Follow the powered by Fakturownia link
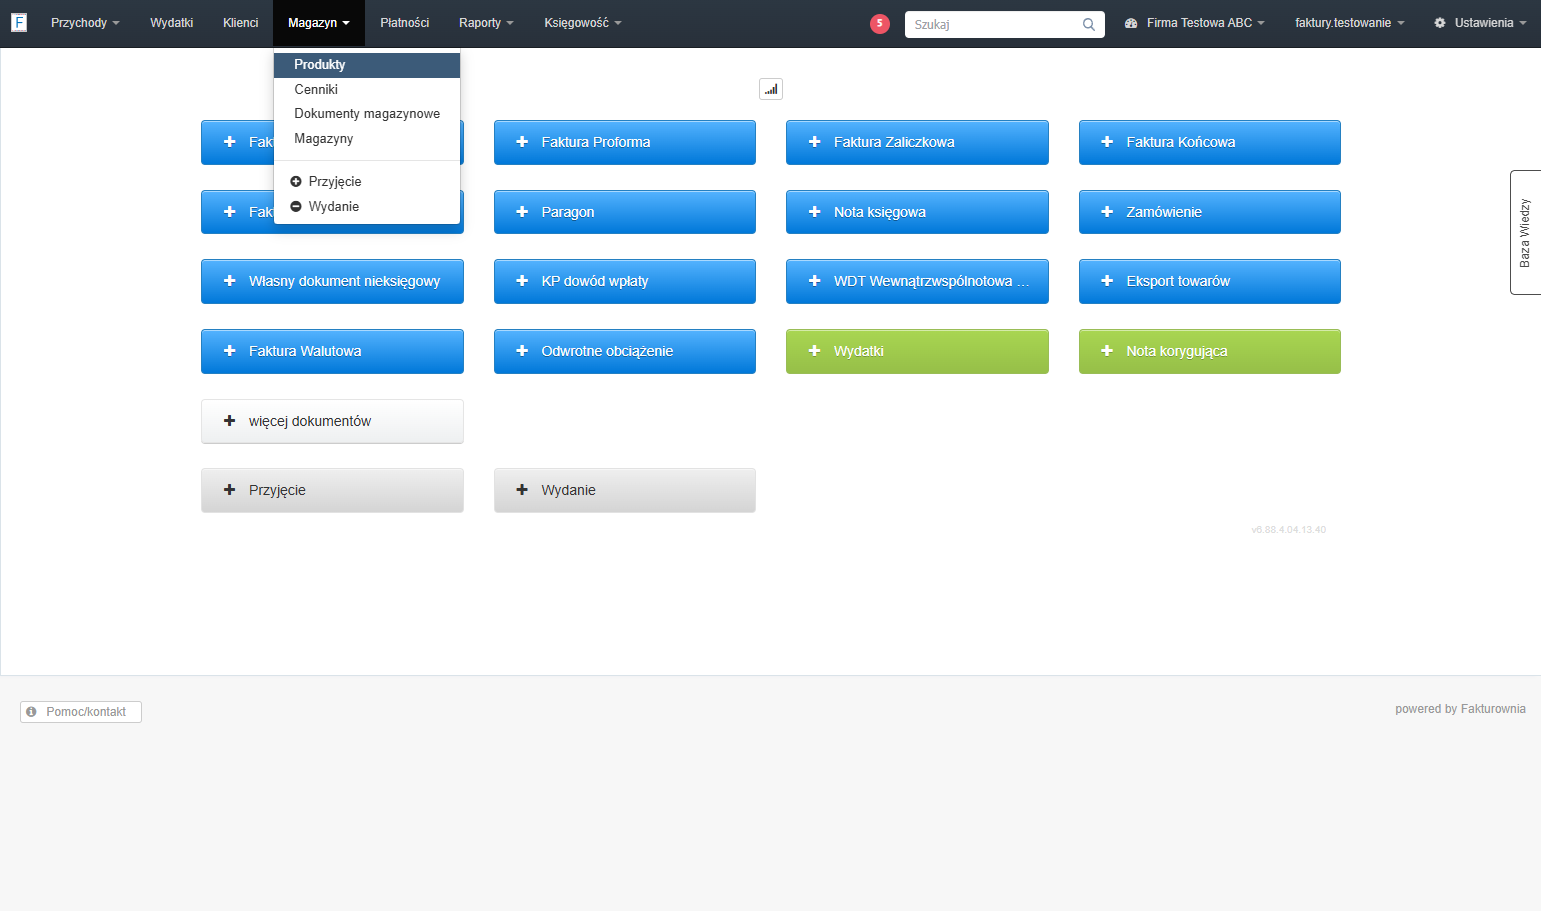 [1460, 709]
